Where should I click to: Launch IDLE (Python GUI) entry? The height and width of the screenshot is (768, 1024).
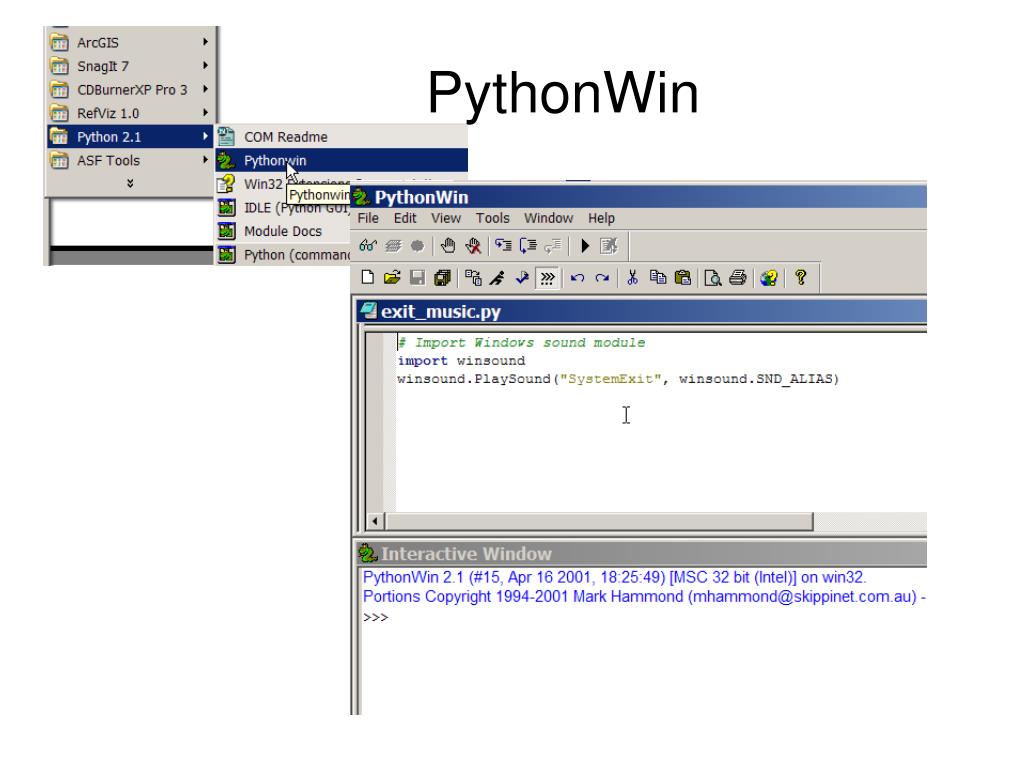283,208
